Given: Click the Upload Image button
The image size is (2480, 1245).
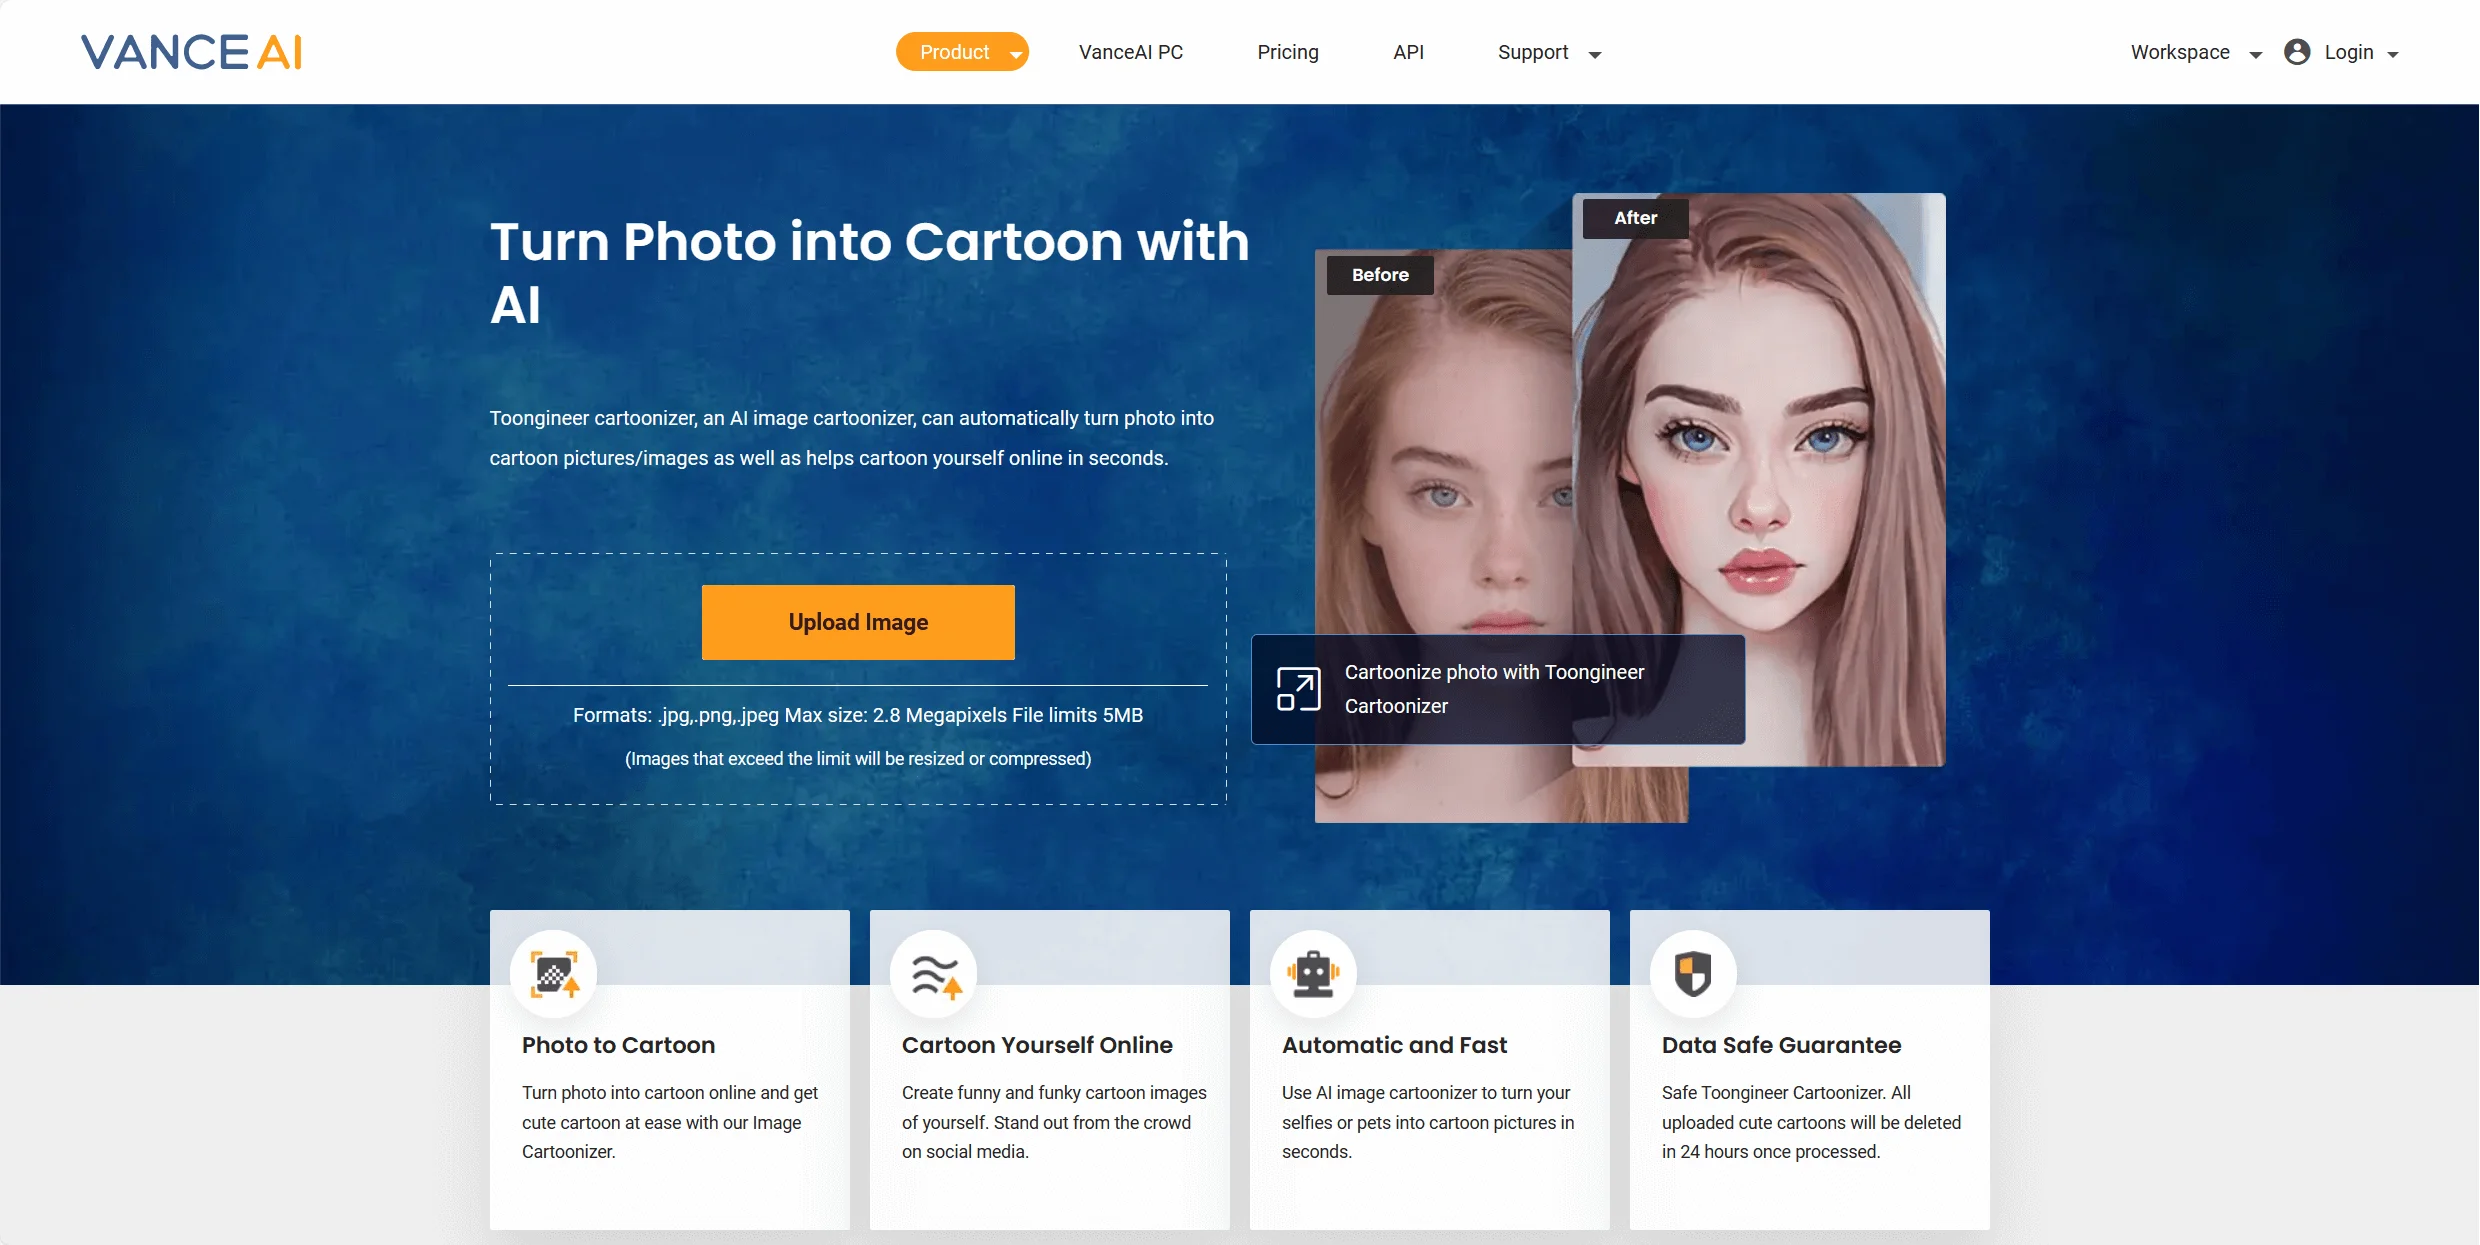Looking at the screenshot, I should point(858,622).
